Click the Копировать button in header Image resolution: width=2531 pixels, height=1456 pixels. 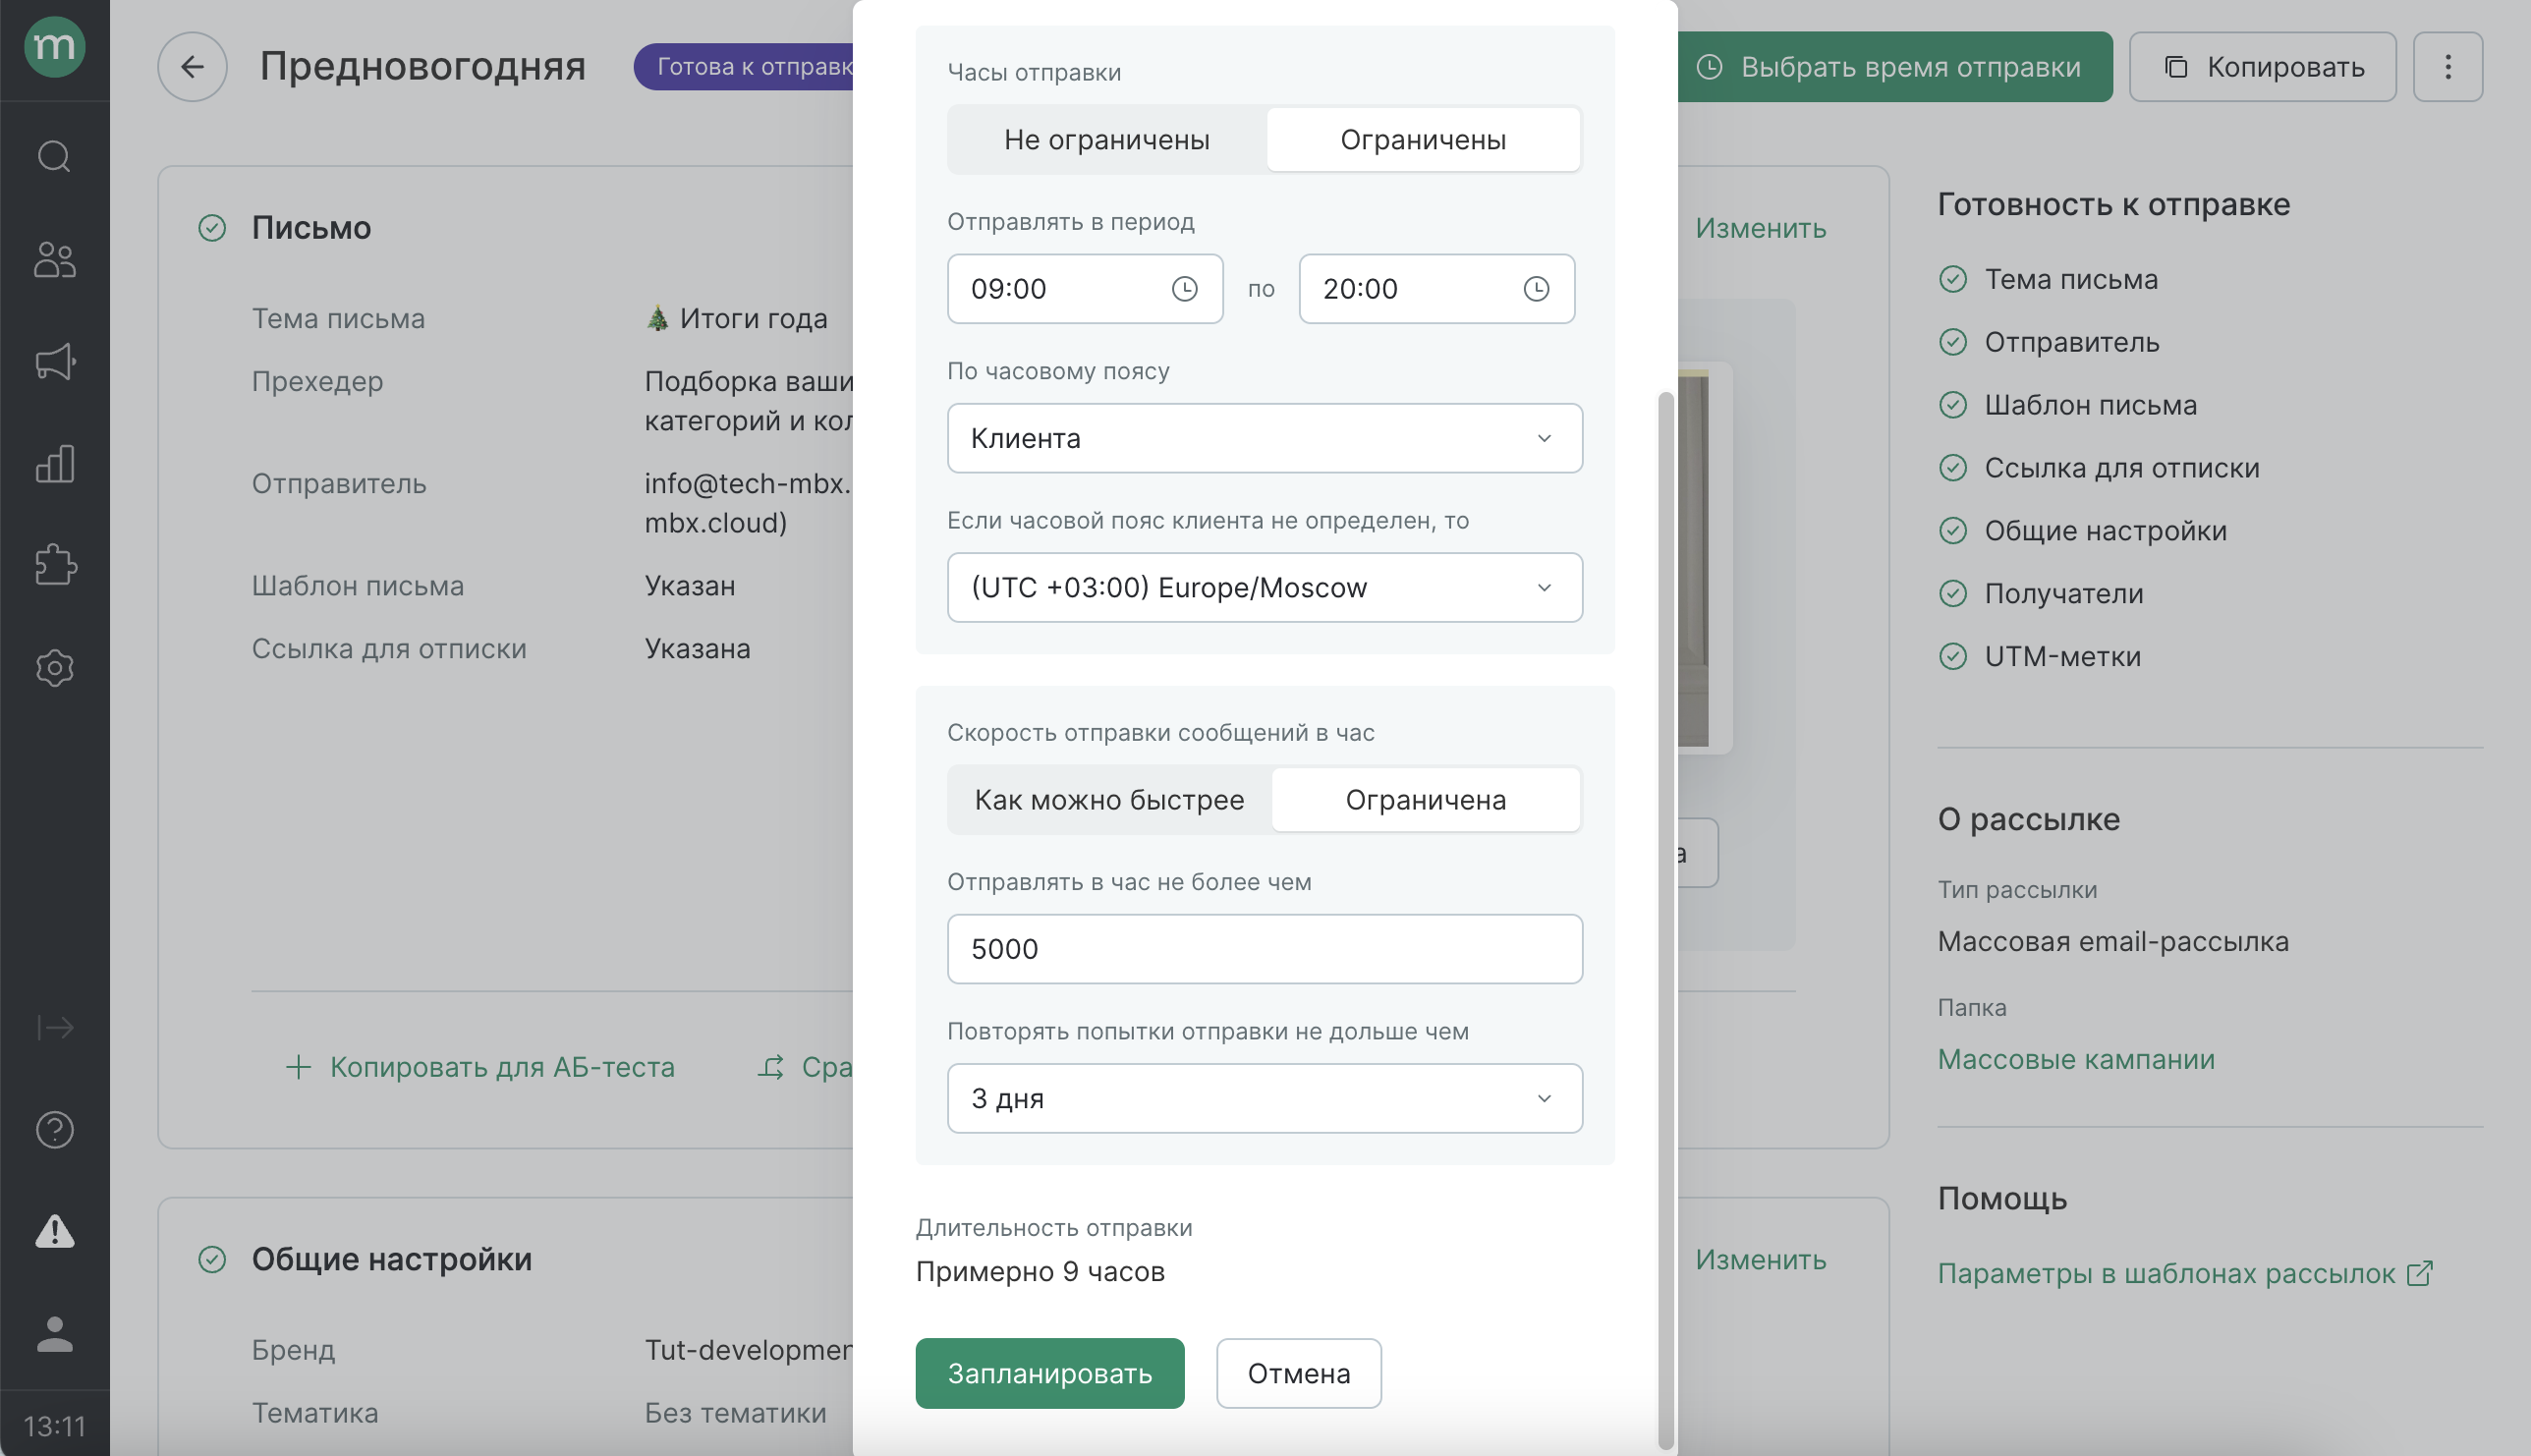click(2262, 67)
